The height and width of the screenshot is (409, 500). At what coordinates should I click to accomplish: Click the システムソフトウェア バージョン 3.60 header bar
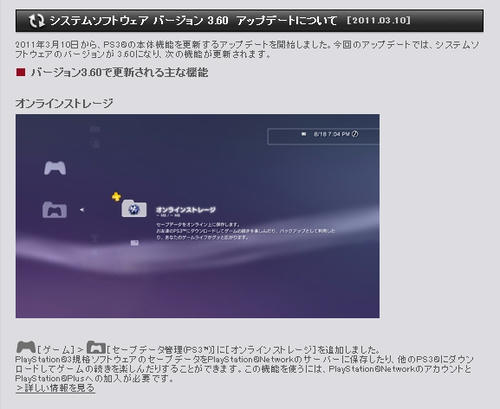(249, 21)
